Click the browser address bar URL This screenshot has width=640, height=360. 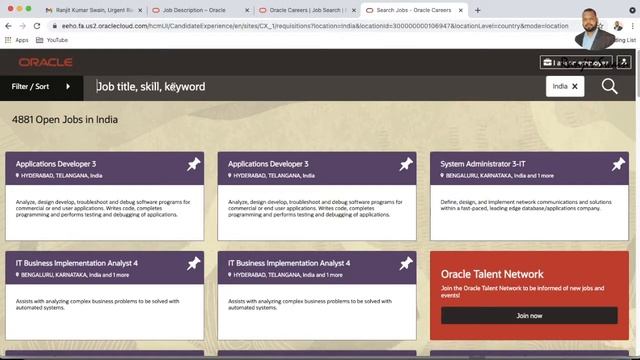(315, 26)
